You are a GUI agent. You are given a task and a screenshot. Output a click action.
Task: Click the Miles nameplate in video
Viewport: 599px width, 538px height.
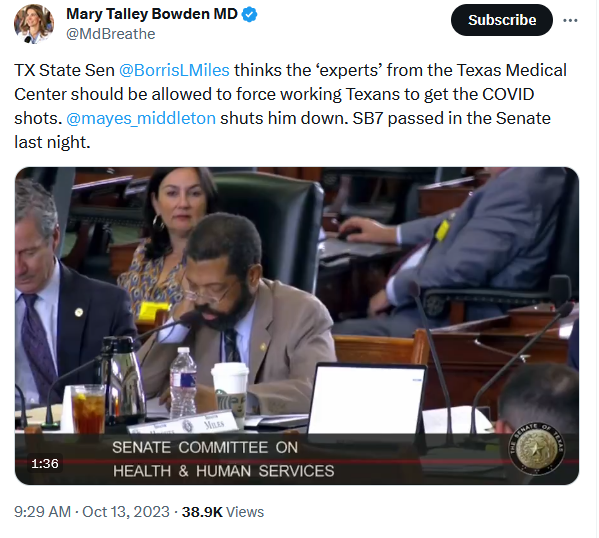click(183, 423)
